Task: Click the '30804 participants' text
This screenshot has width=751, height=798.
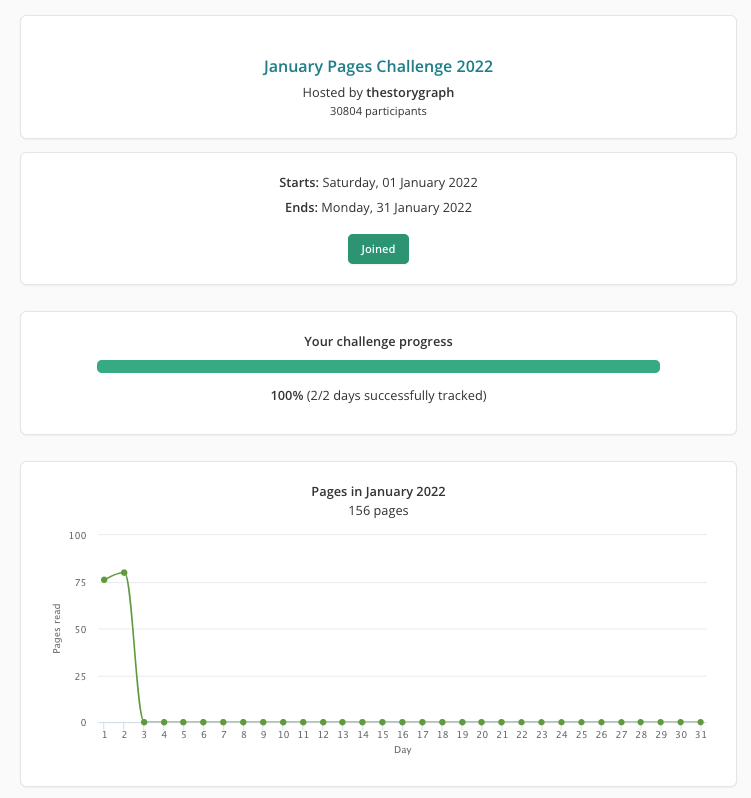Action: click(x=378, y=111)
